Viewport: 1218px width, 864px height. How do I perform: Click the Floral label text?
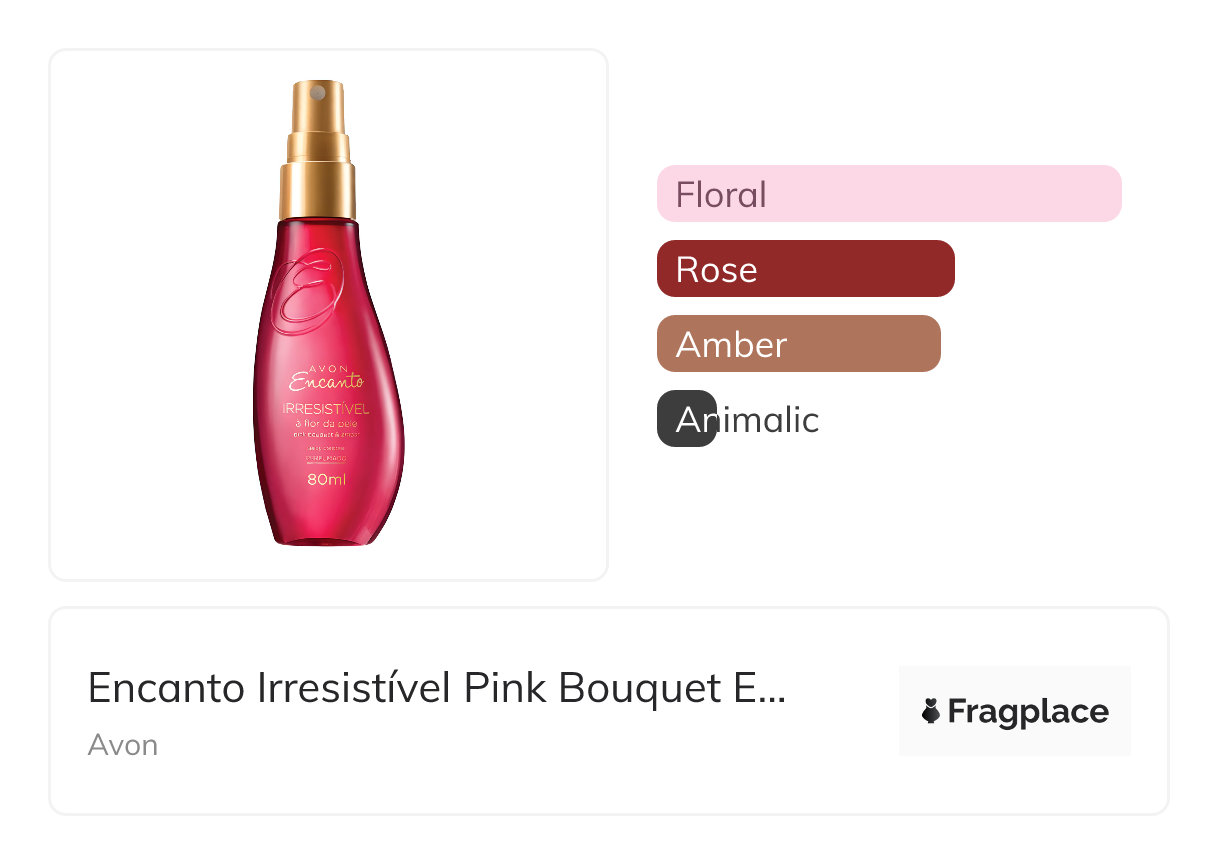tap(721, 194)
